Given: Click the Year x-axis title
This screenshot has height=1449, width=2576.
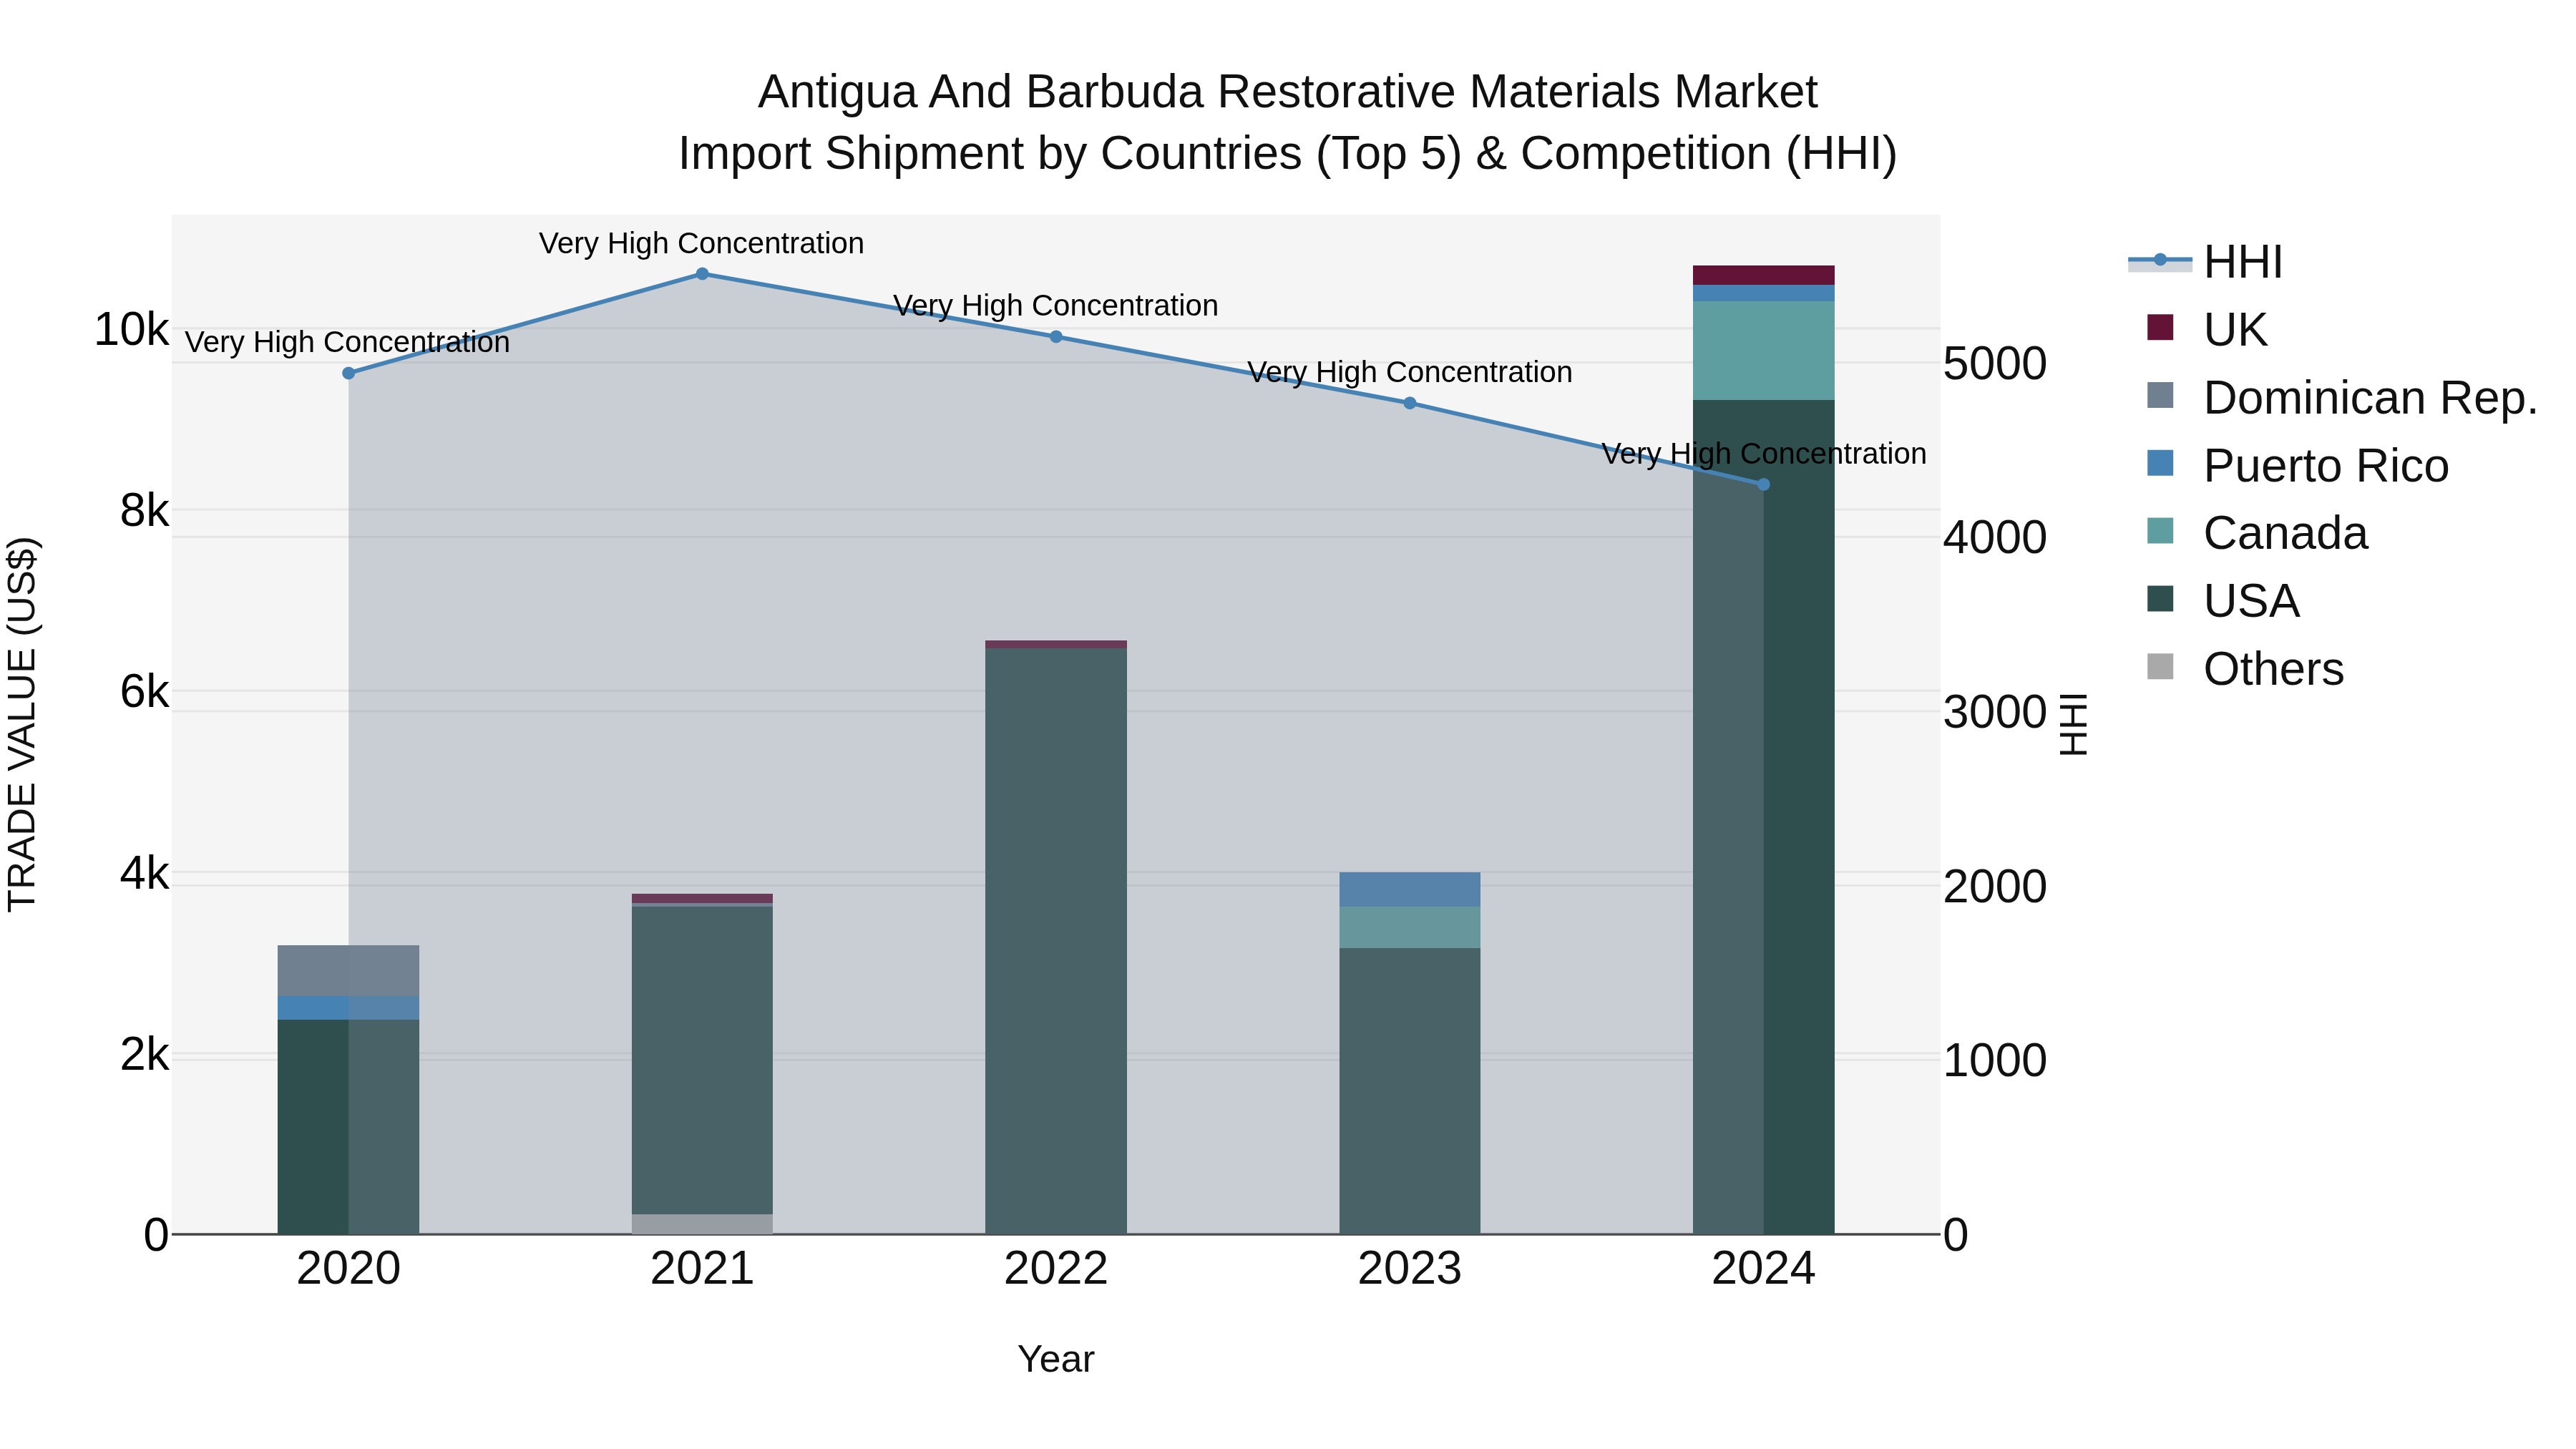Looking at the screenshot, I should point(1056,1360).
